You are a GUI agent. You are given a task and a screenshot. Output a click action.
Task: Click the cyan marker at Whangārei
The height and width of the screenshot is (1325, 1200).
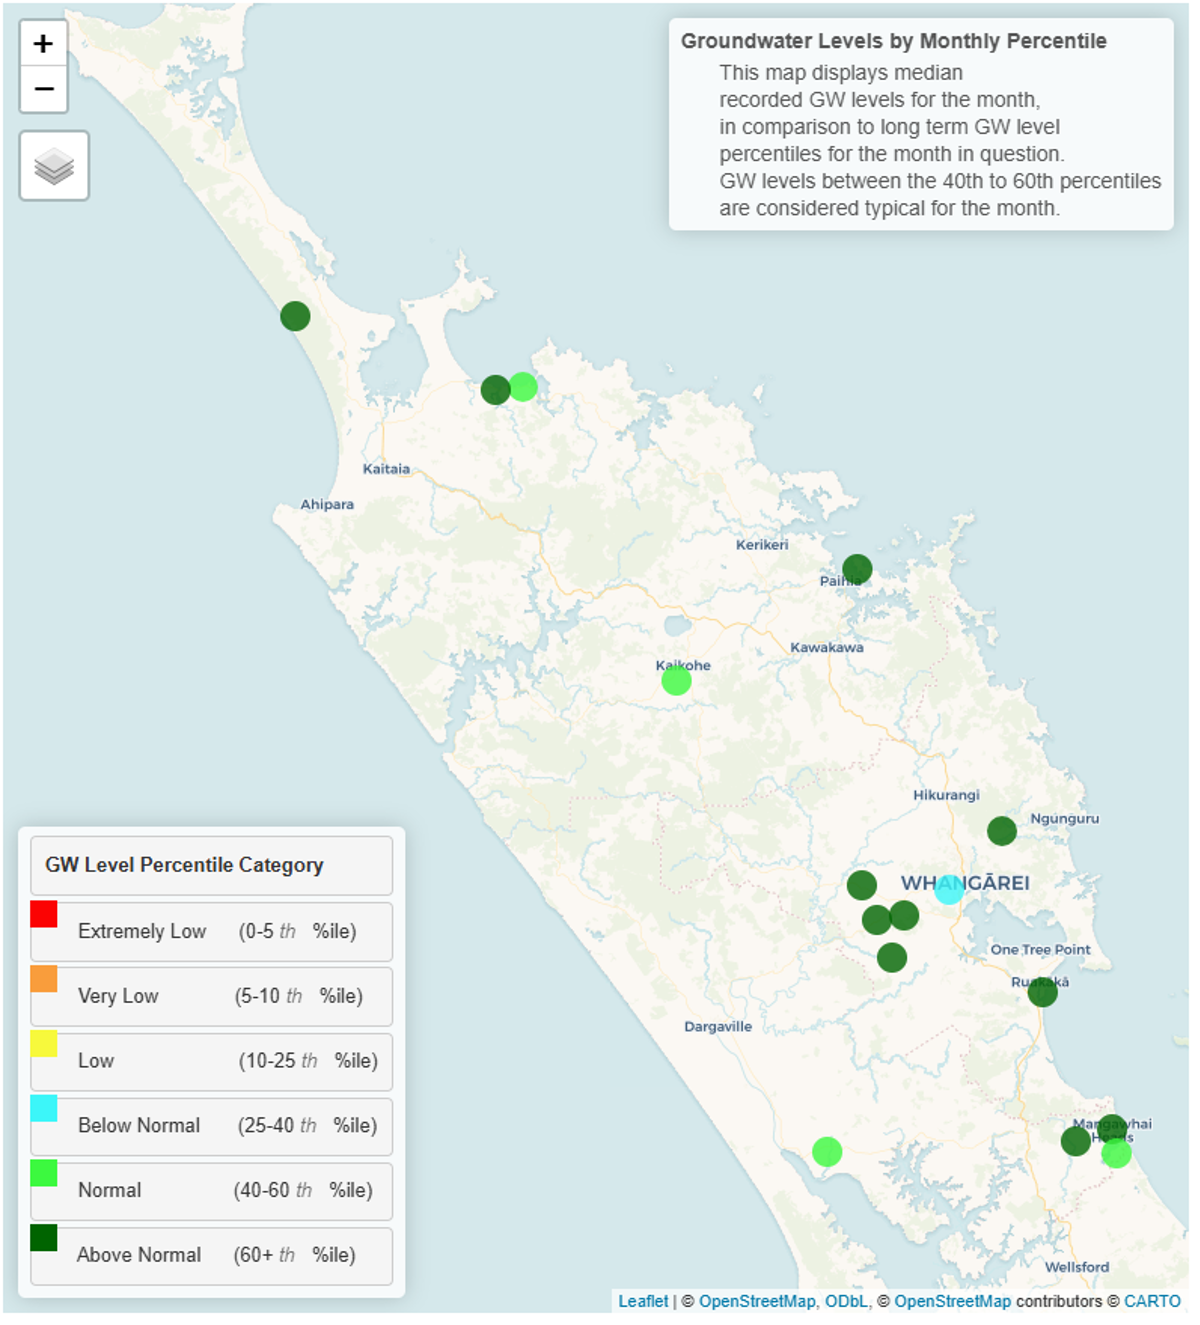point(949,888)
